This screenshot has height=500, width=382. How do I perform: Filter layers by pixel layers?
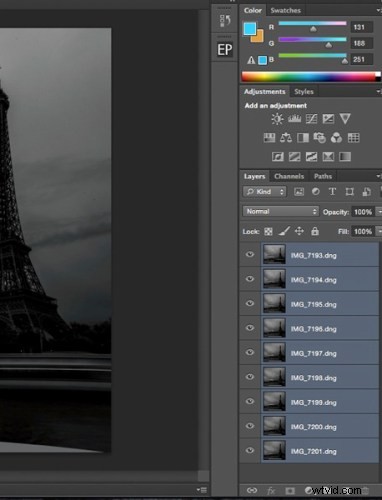click(x=299, y=192)
